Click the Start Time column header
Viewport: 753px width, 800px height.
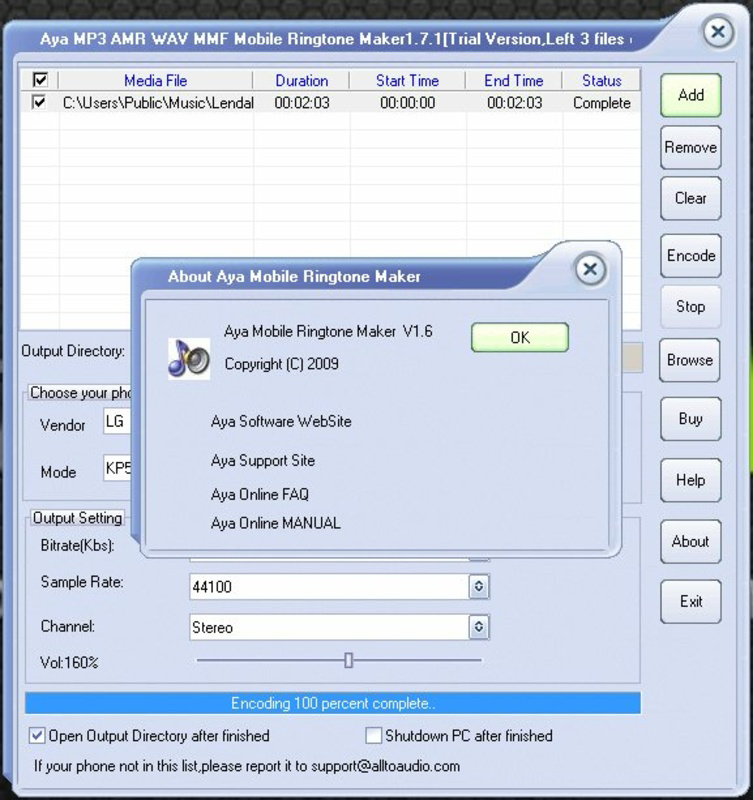pos(407,81)
